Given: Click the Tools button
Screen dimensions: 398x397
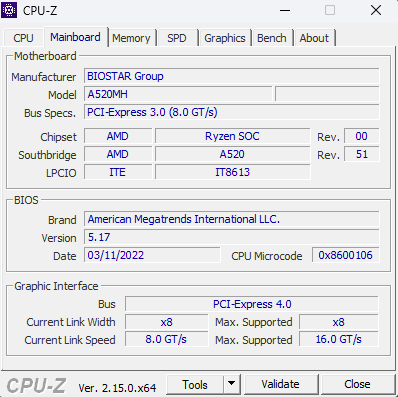Looking at the screenshot, I should pos(195,384).
